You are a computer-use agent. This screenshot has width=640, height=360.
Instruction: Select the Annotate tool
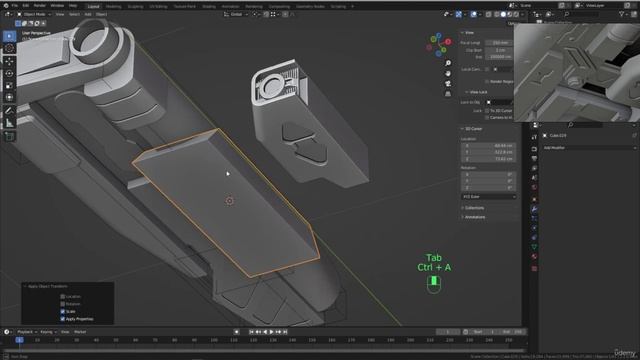click(9, 111)
